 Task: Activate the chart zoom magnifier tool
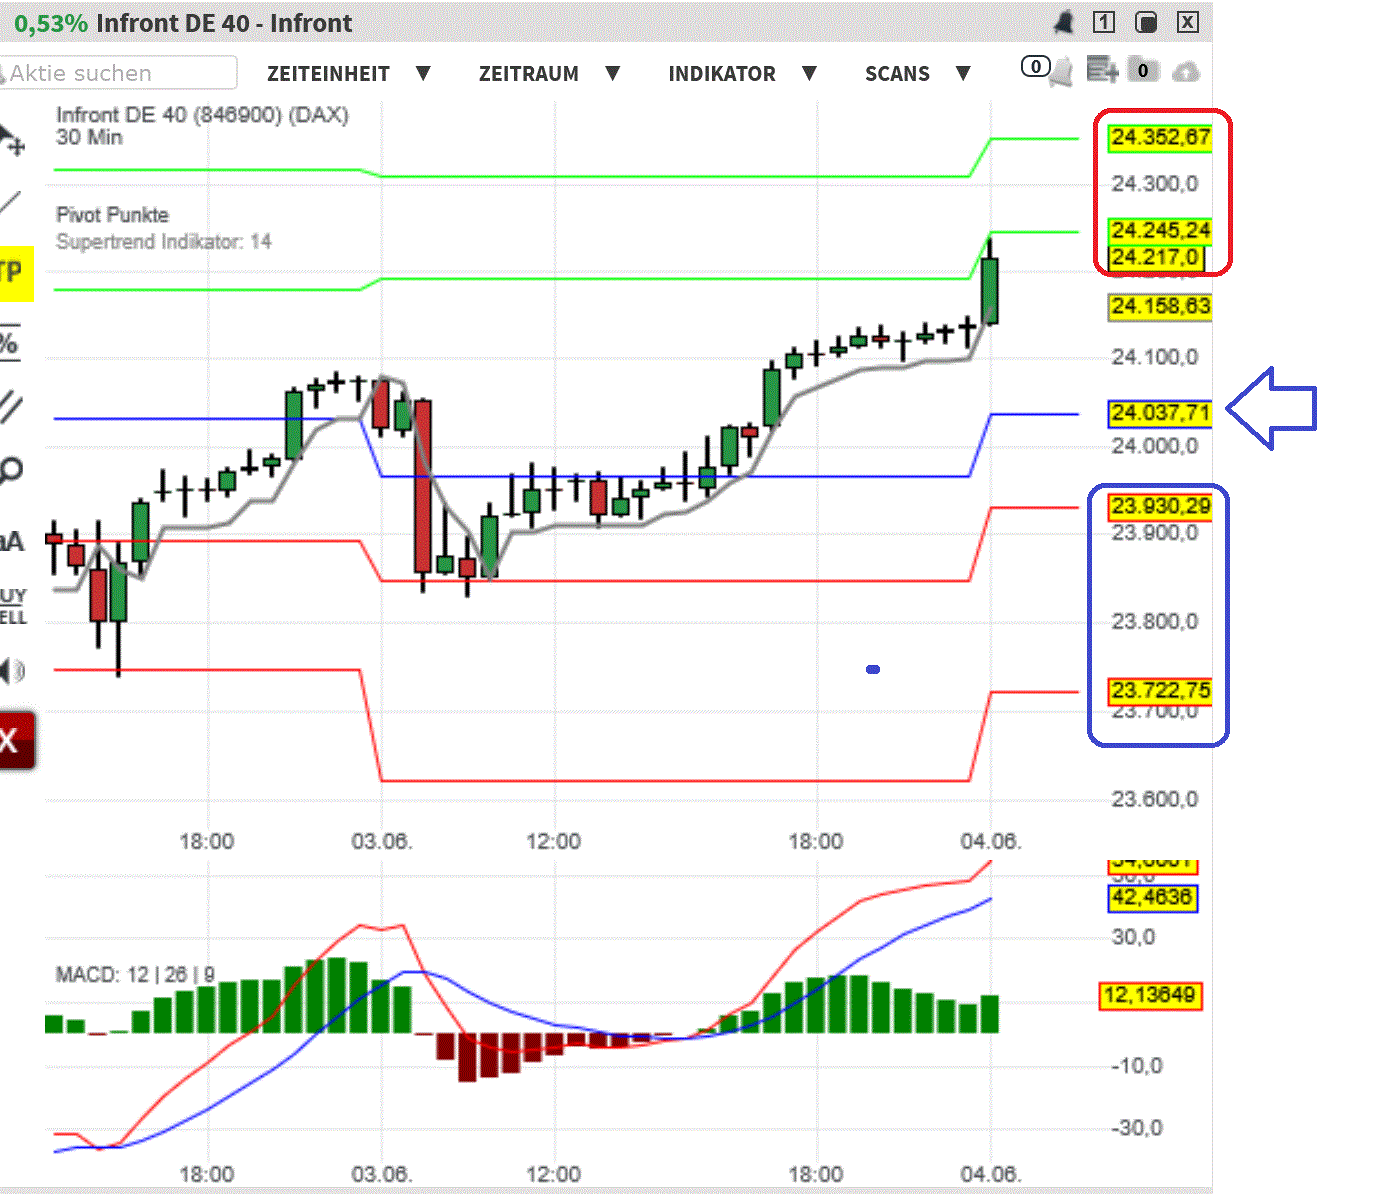click(12, 469)
